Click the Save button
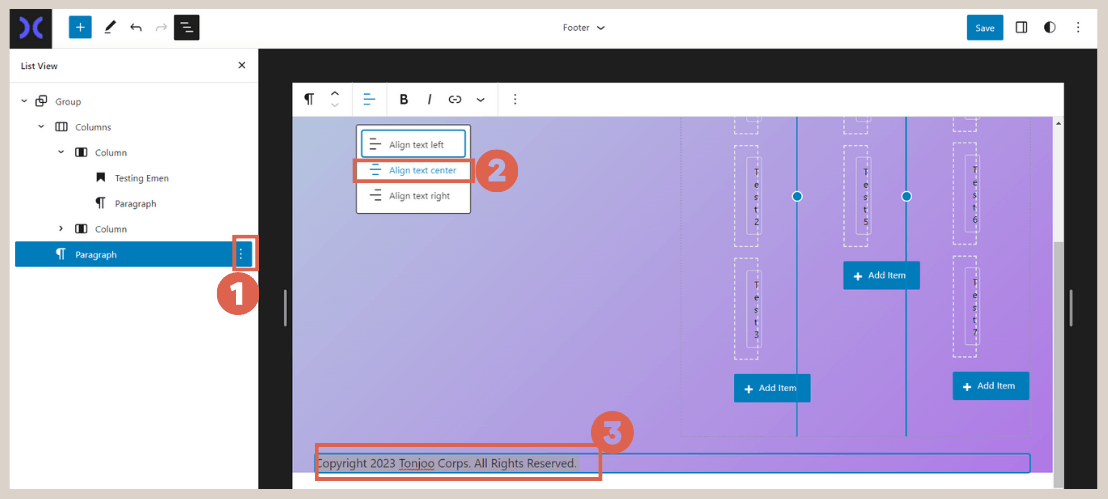 point(985,27)
